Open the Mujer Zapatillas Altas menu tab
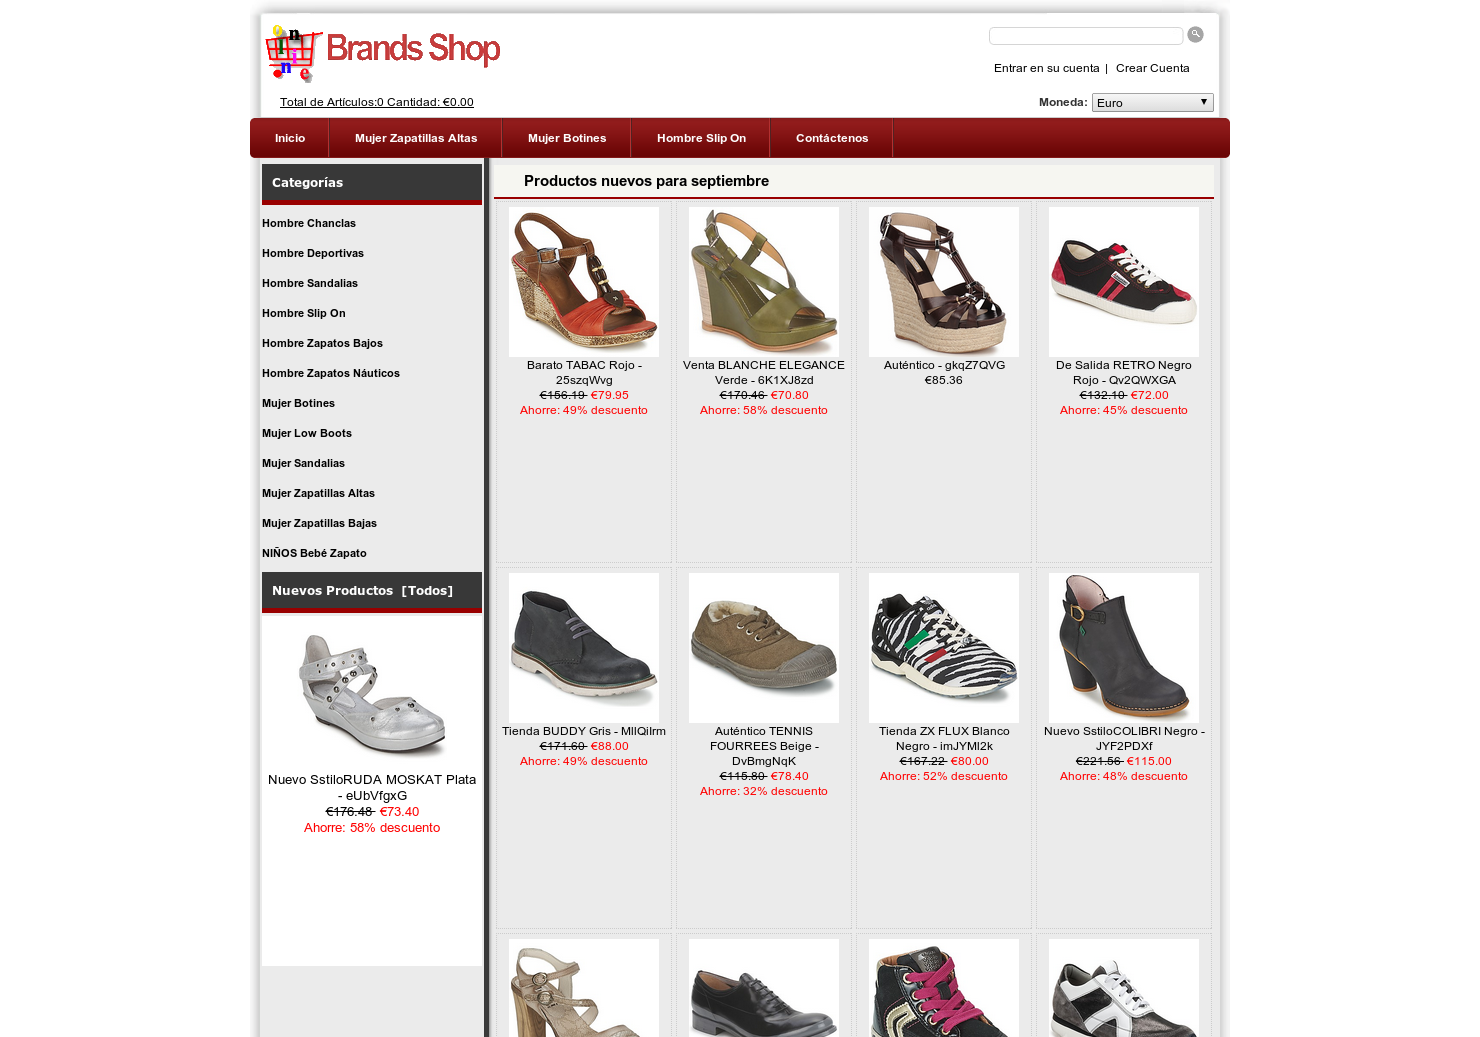The image size is (1480, 1037). tap(416, 138)
